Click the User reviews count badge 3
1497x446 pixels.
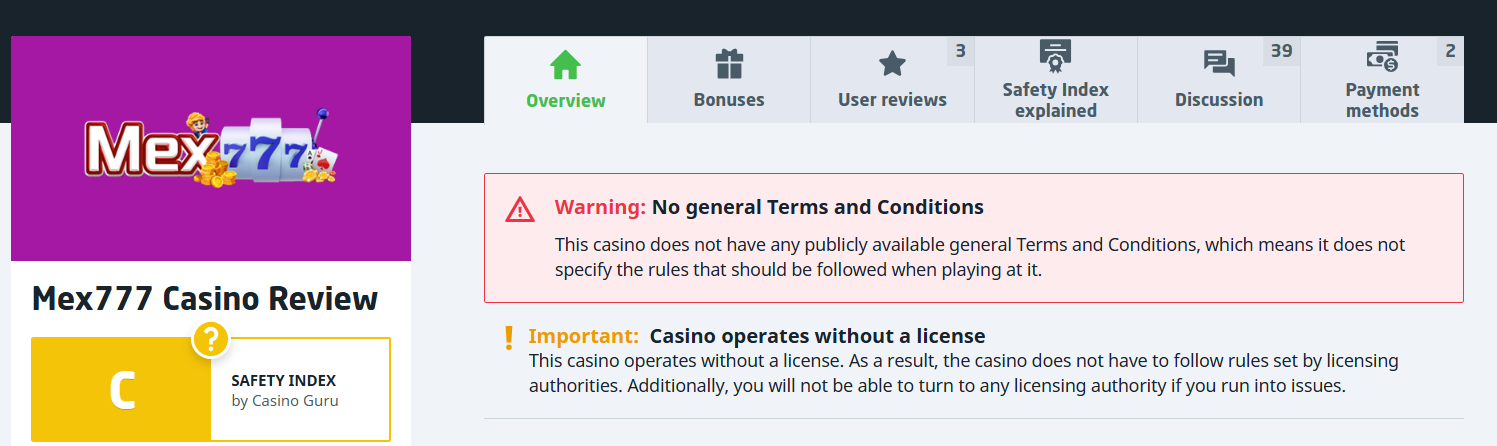(960, 51)
